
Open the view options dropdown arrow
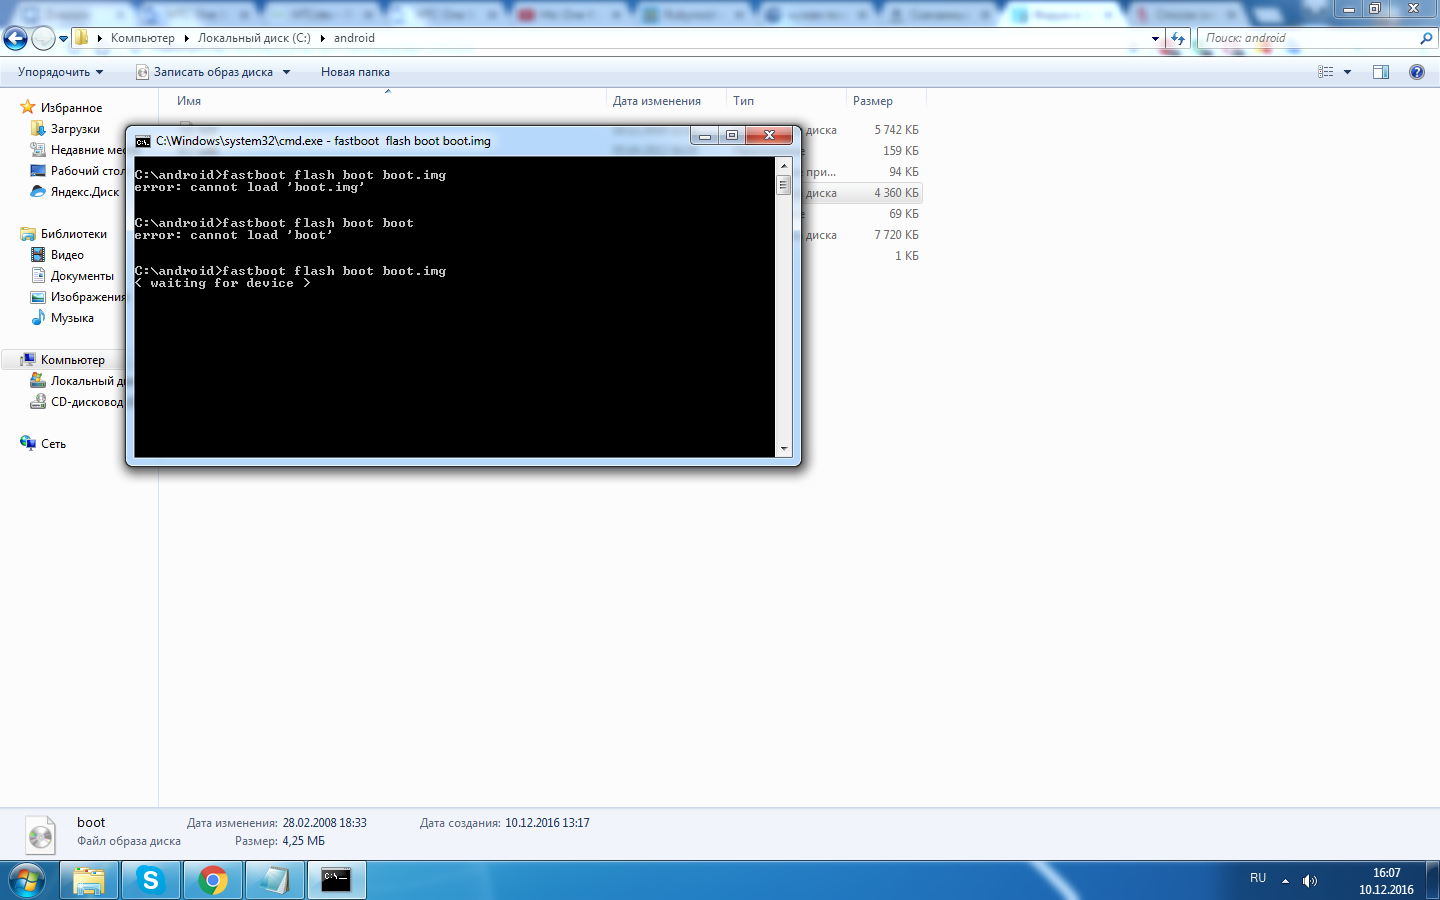(x=1347, y=72)
